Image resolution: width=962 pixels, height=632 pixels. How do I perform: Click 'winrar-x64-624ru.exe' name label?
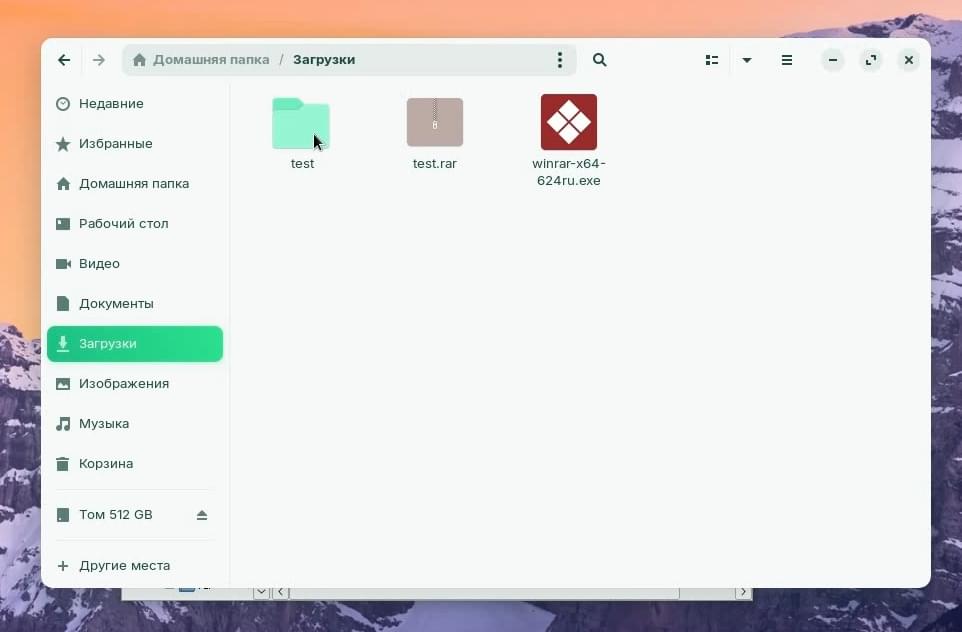point(569,172)
